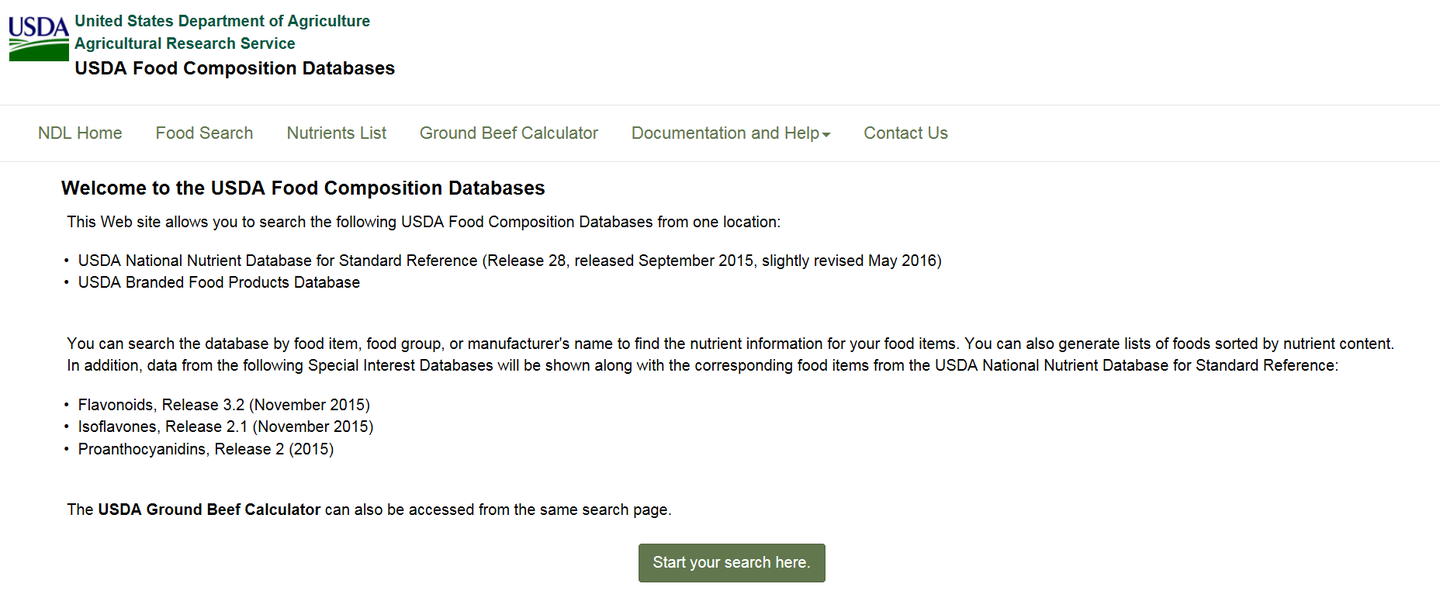
Task: Click the Documentation and Help caret arrow
Action: click(x=826, y=133)
